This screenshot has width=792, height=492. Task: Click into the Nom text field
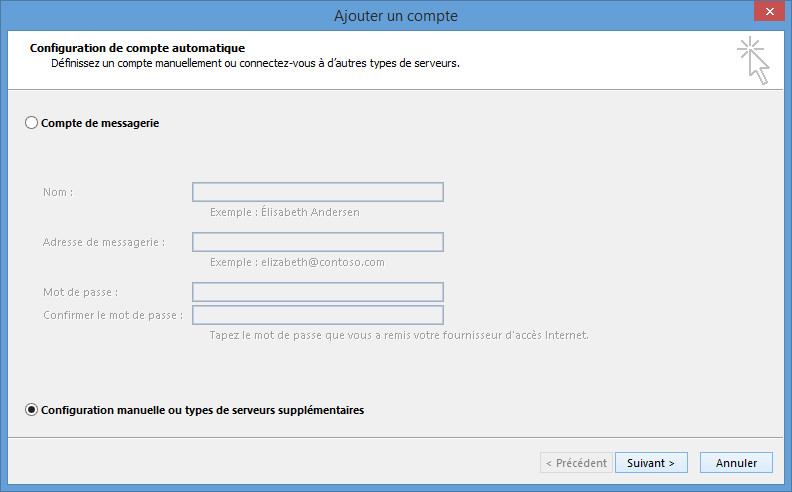pyautogui.click(x=317, y=192)
